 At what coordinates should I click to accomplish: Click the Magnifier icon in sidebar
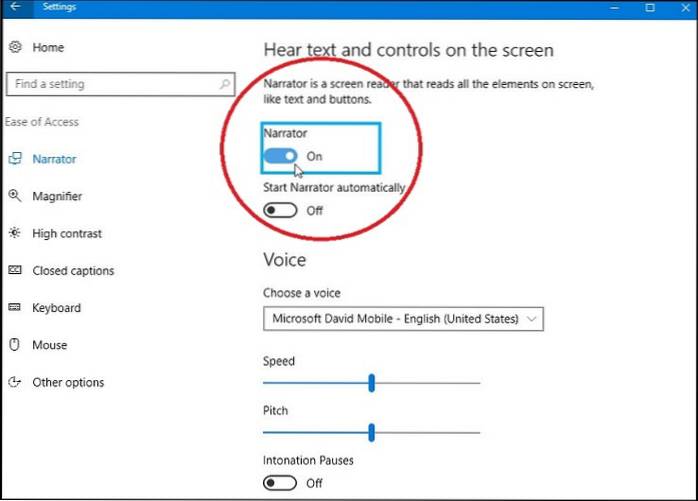[15, 196]
